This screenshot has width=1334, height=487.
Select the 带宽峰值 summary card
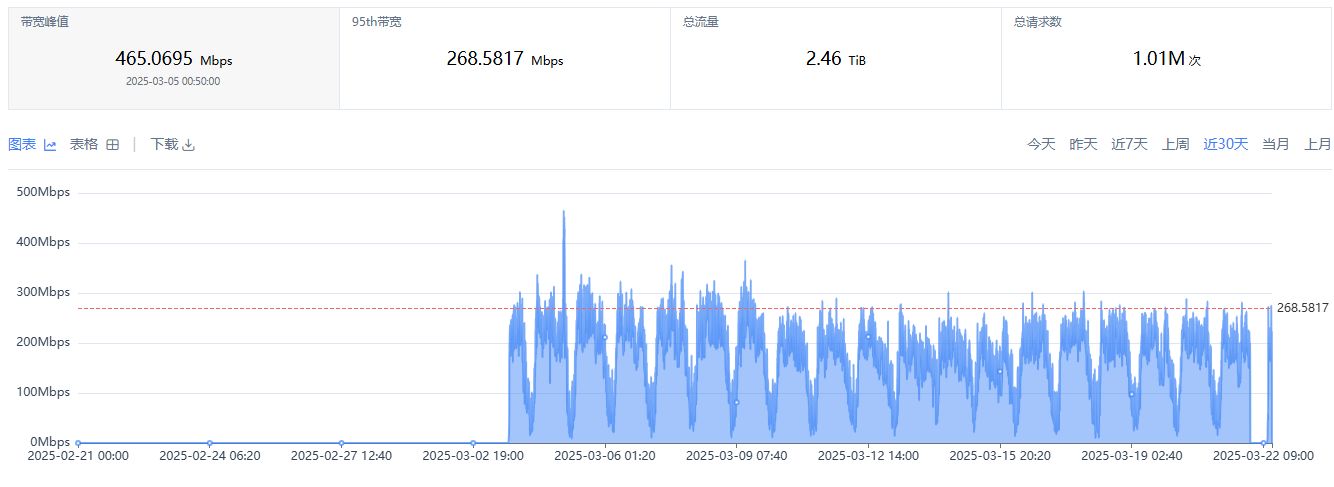point(174,58)
